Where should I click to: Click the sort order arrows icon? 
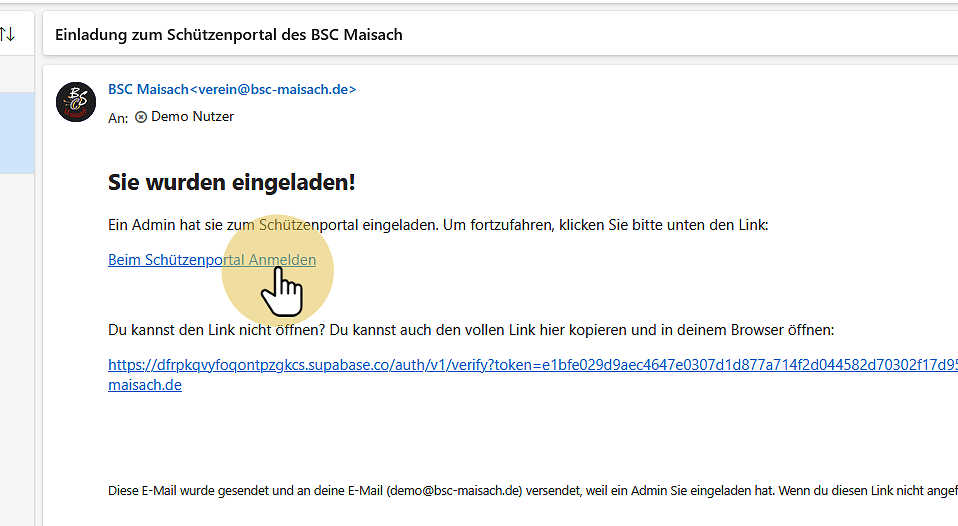[8, 34]
